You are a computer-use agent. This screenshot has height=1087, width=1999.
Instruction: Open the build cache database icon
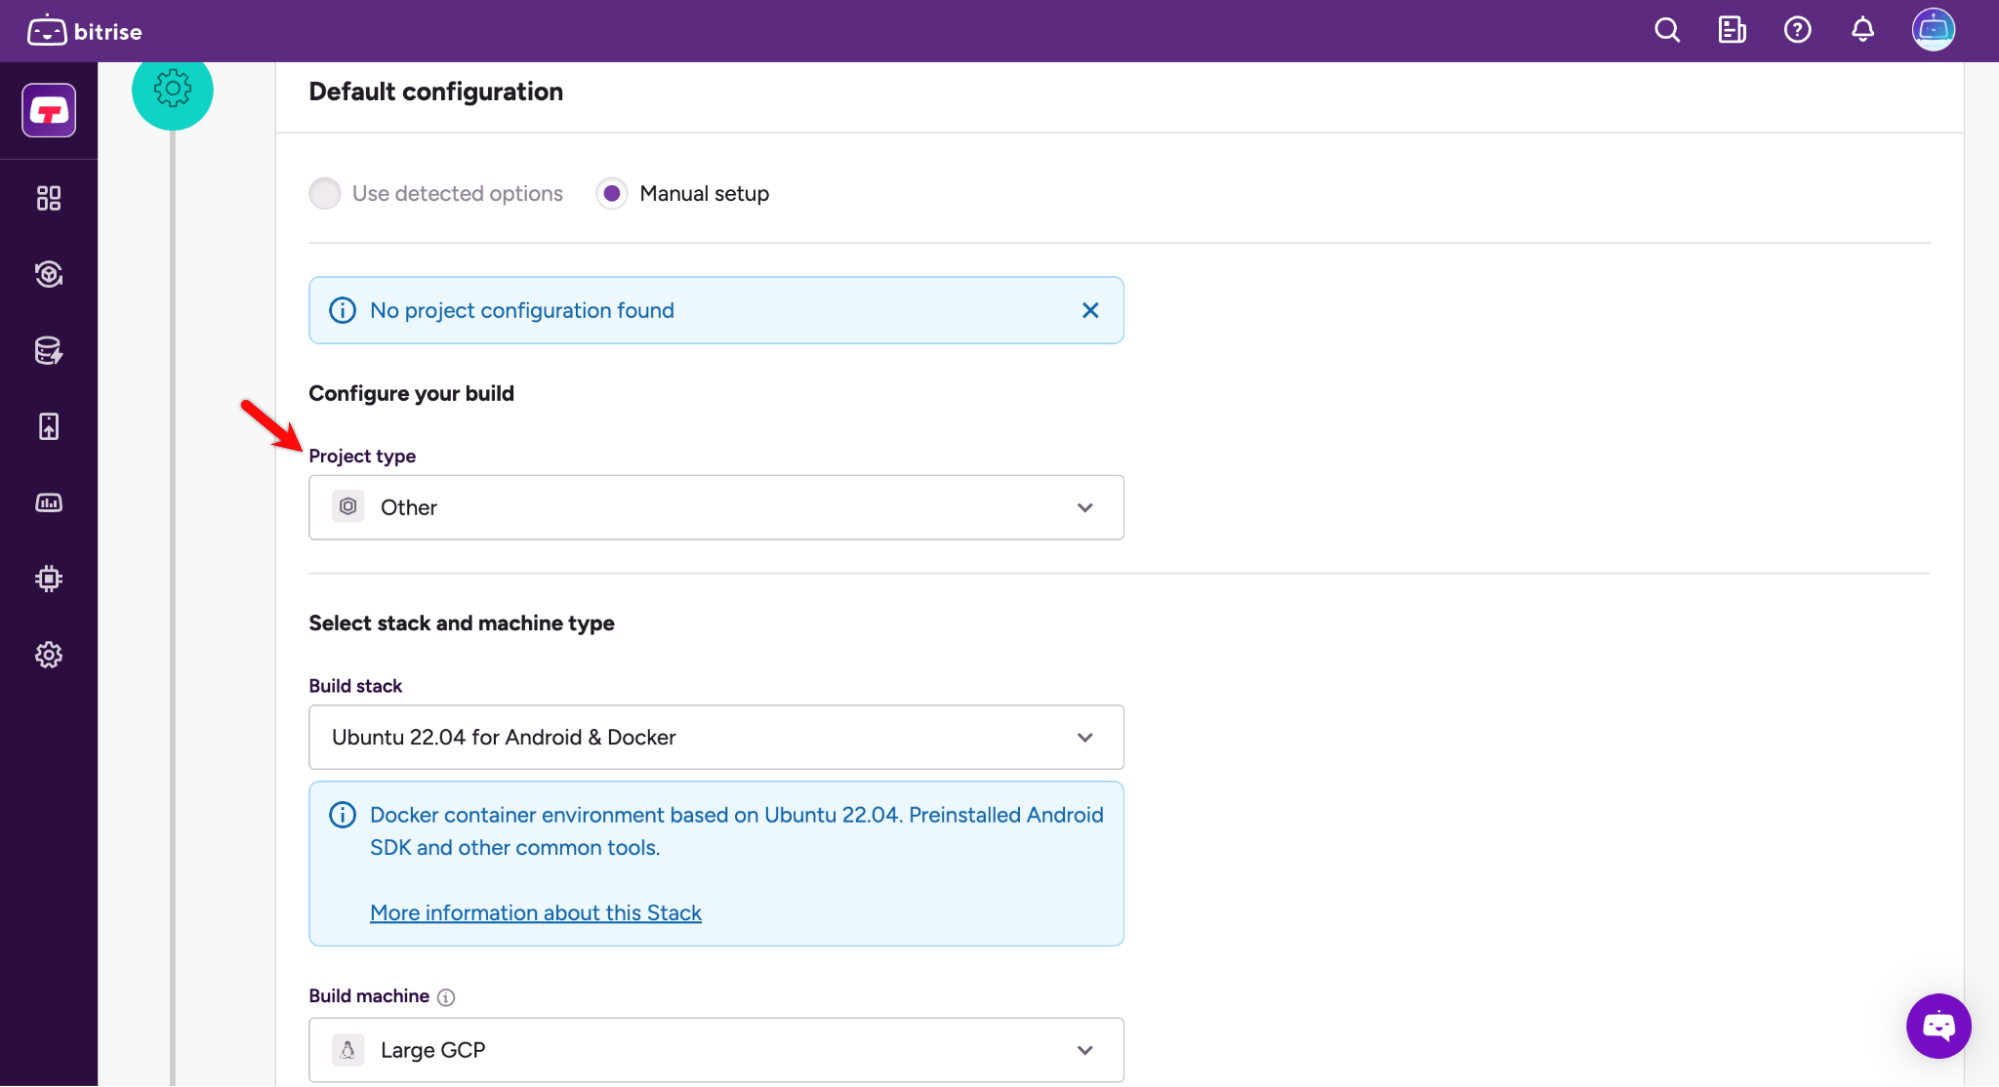click(x=49, y=351)
